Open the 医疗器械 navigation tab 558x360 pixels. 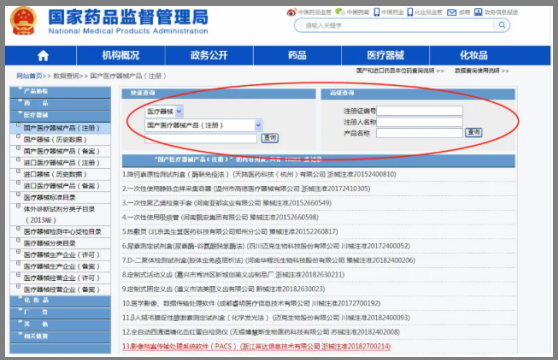[385, 55]
